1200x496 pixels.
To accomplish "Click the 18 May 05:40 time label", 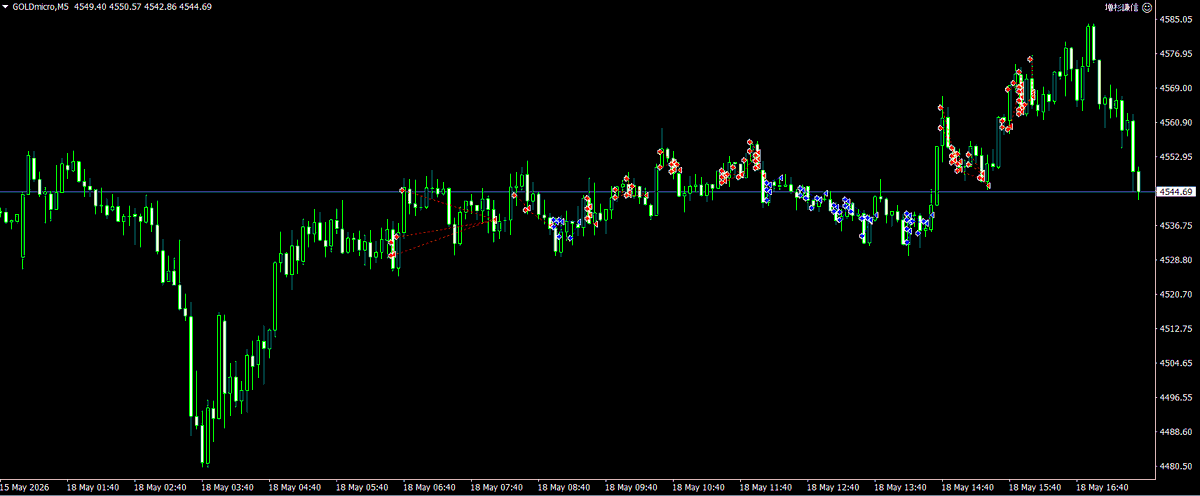I will 362,487.
